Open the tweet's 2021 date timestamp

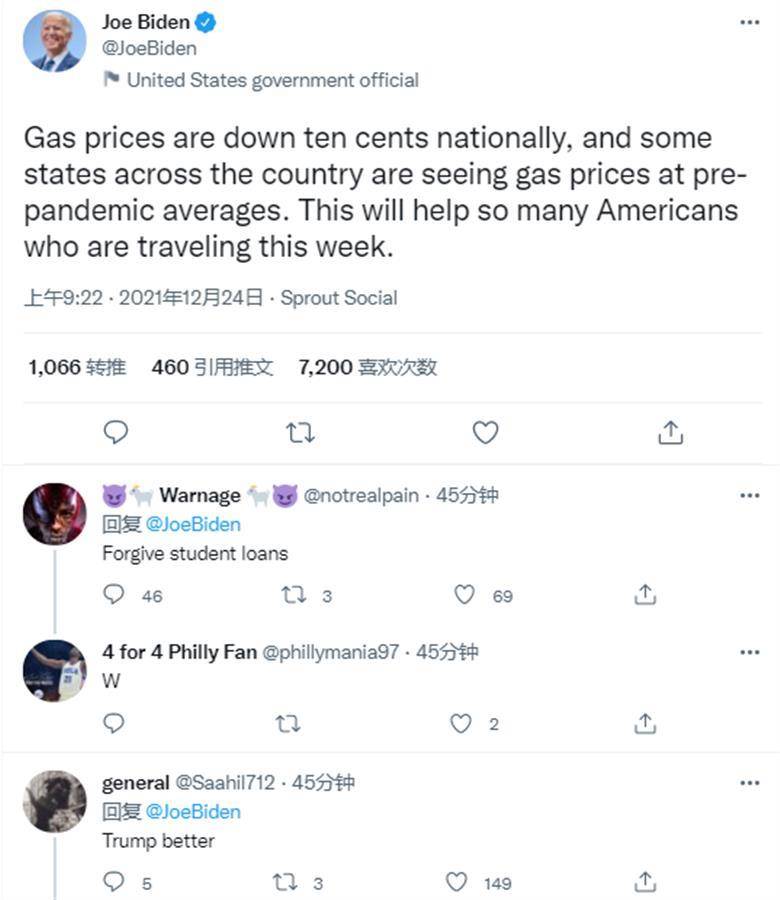(190, 297)
